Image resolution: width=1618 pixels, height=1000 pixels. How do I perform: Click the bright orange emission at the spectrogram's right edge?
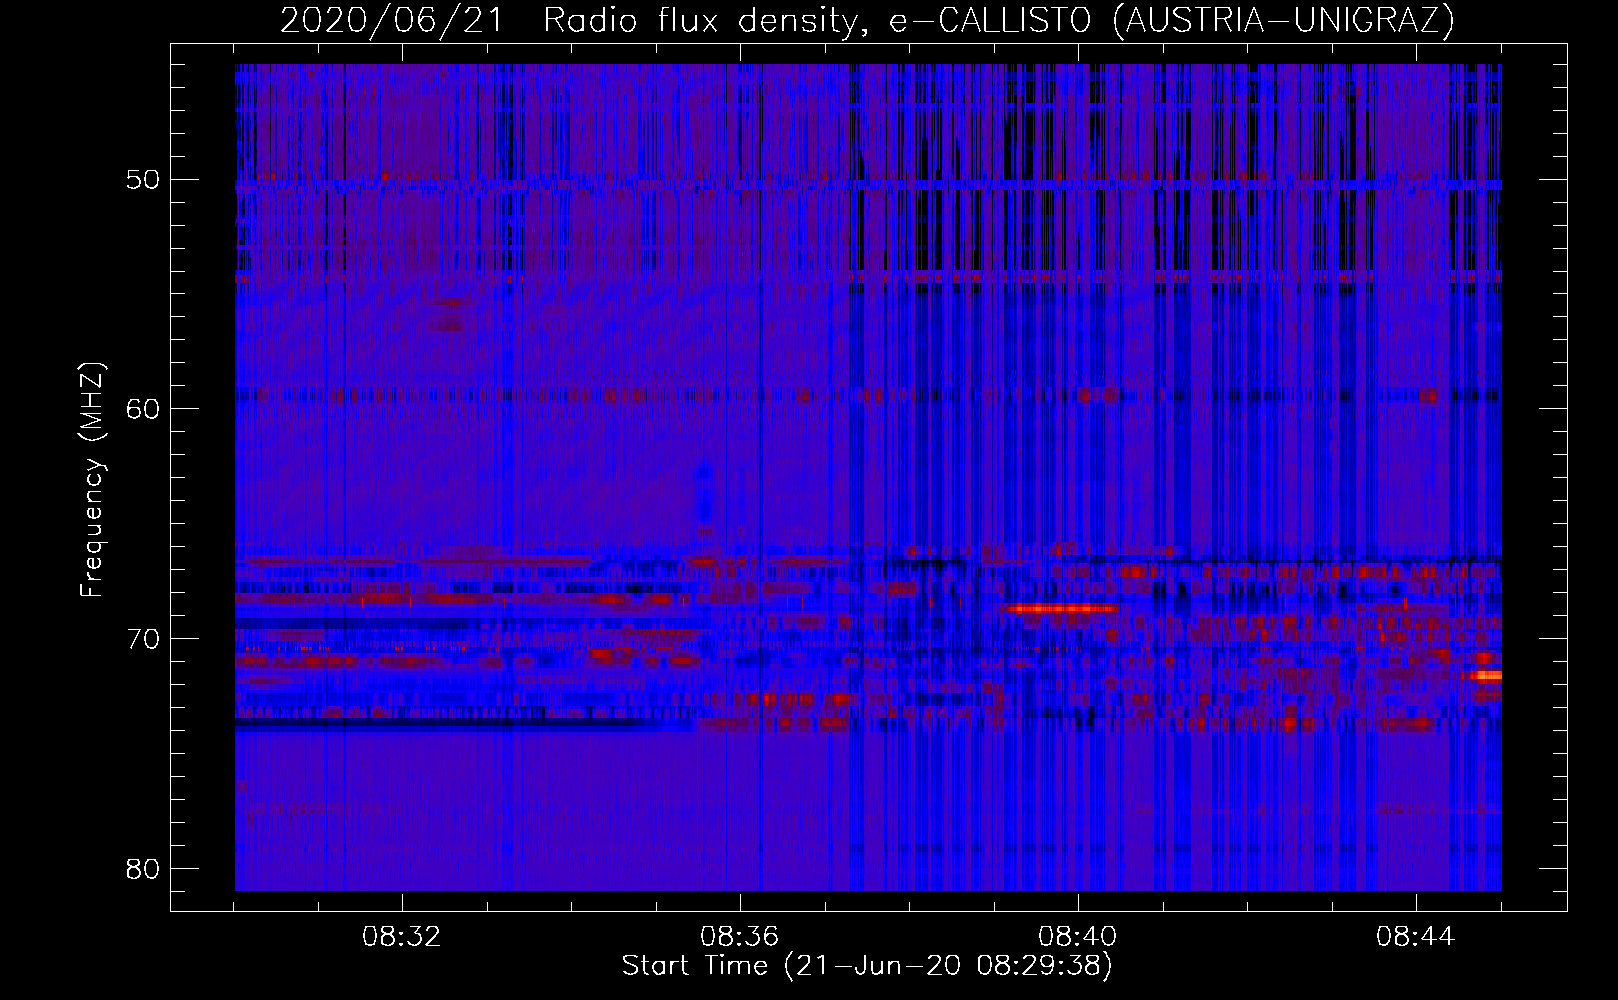coord(1486,676)
